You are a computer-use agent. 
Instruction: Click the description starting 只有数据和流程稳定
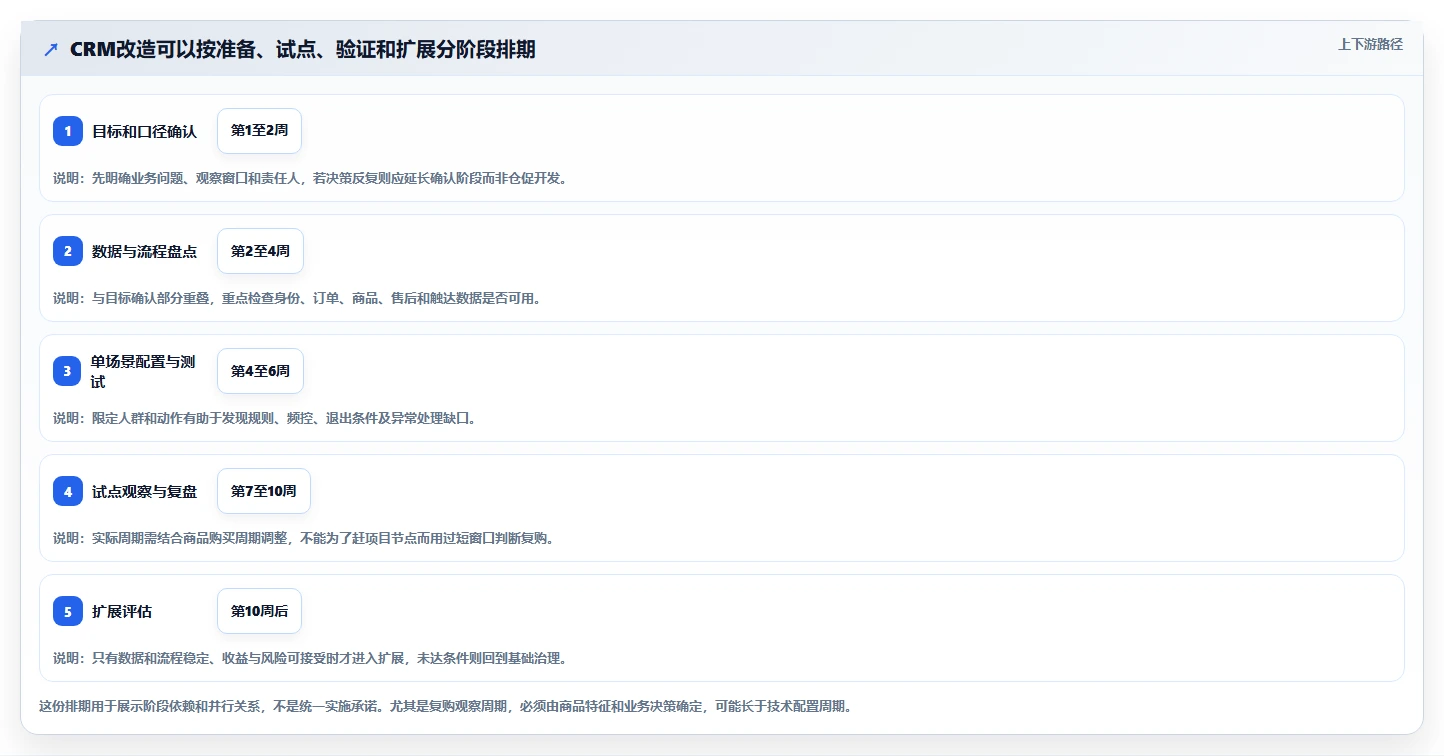click(x=310, y=658)
